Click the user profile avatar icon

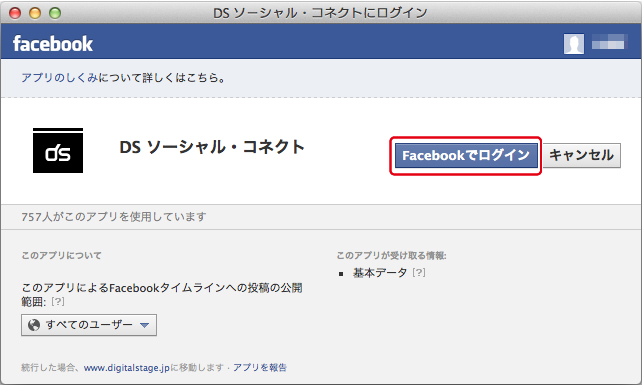pos(574,44)
